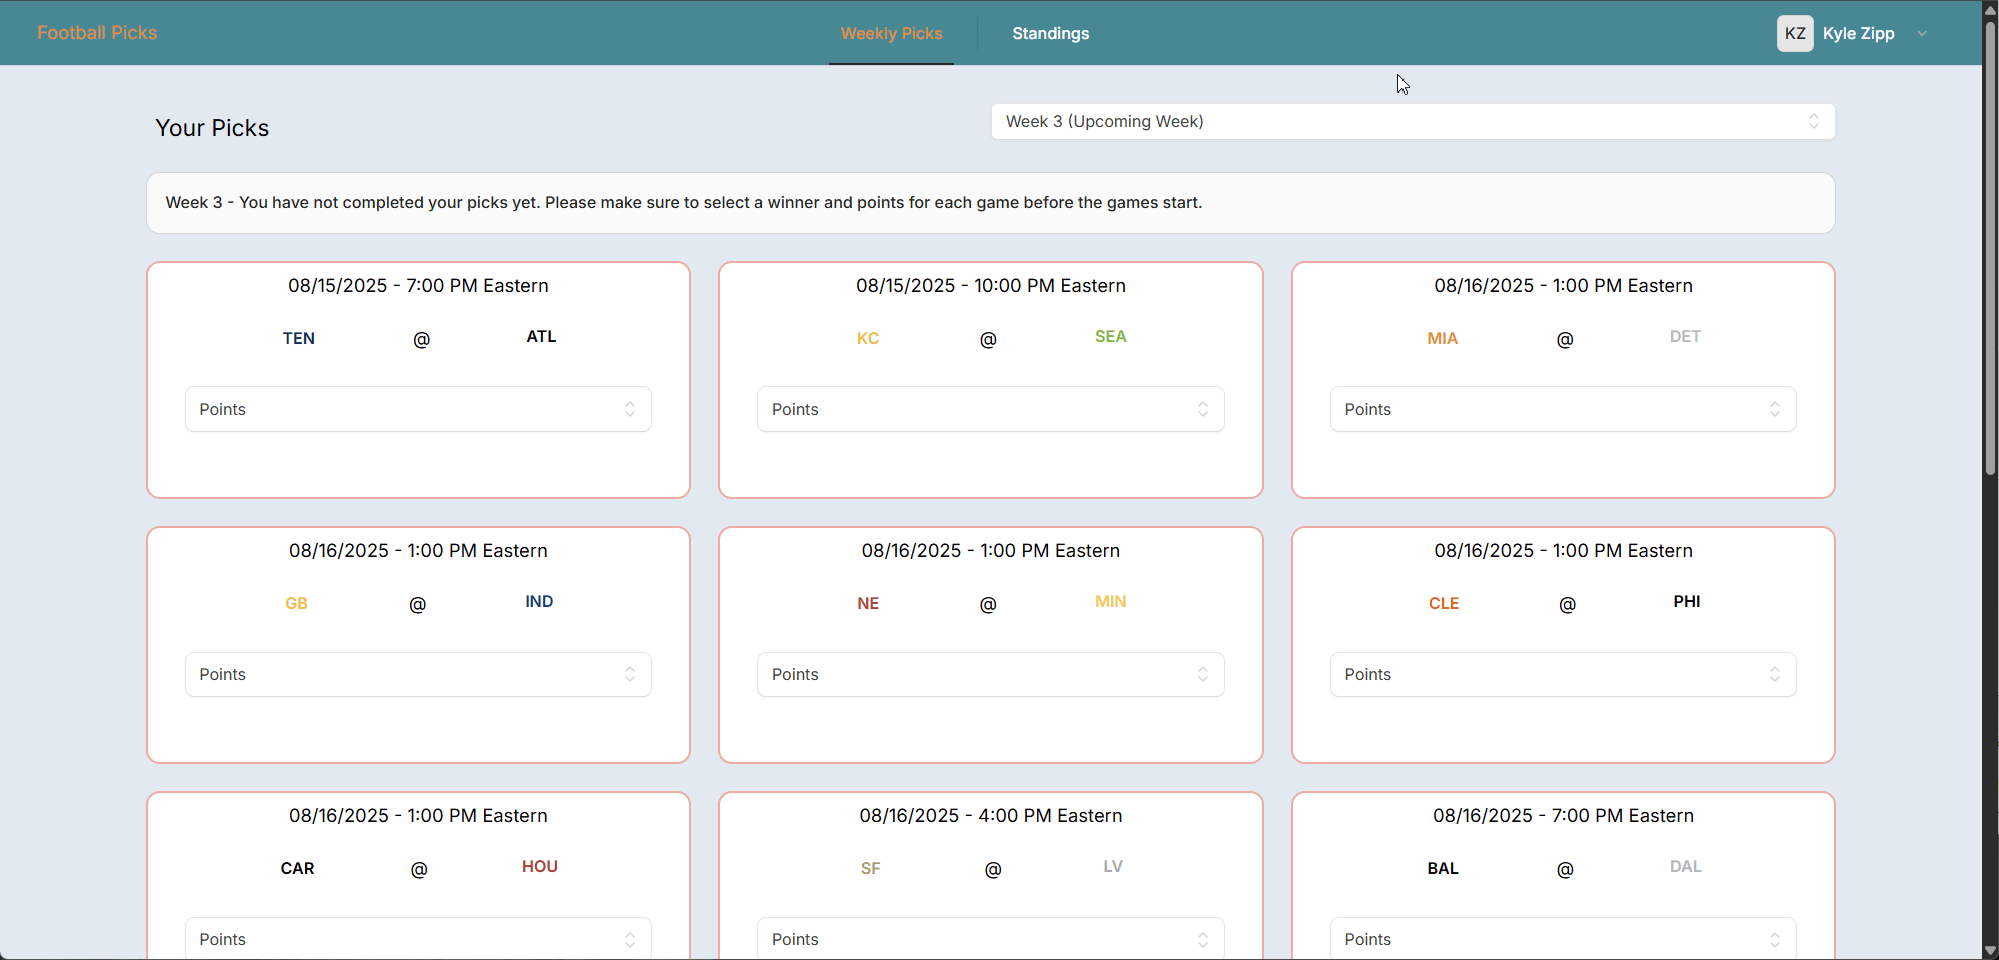Open the Weekly Picks tab
Viewport: 1999px width, 960px height.
pyautogui.click(x=891, y=33)
